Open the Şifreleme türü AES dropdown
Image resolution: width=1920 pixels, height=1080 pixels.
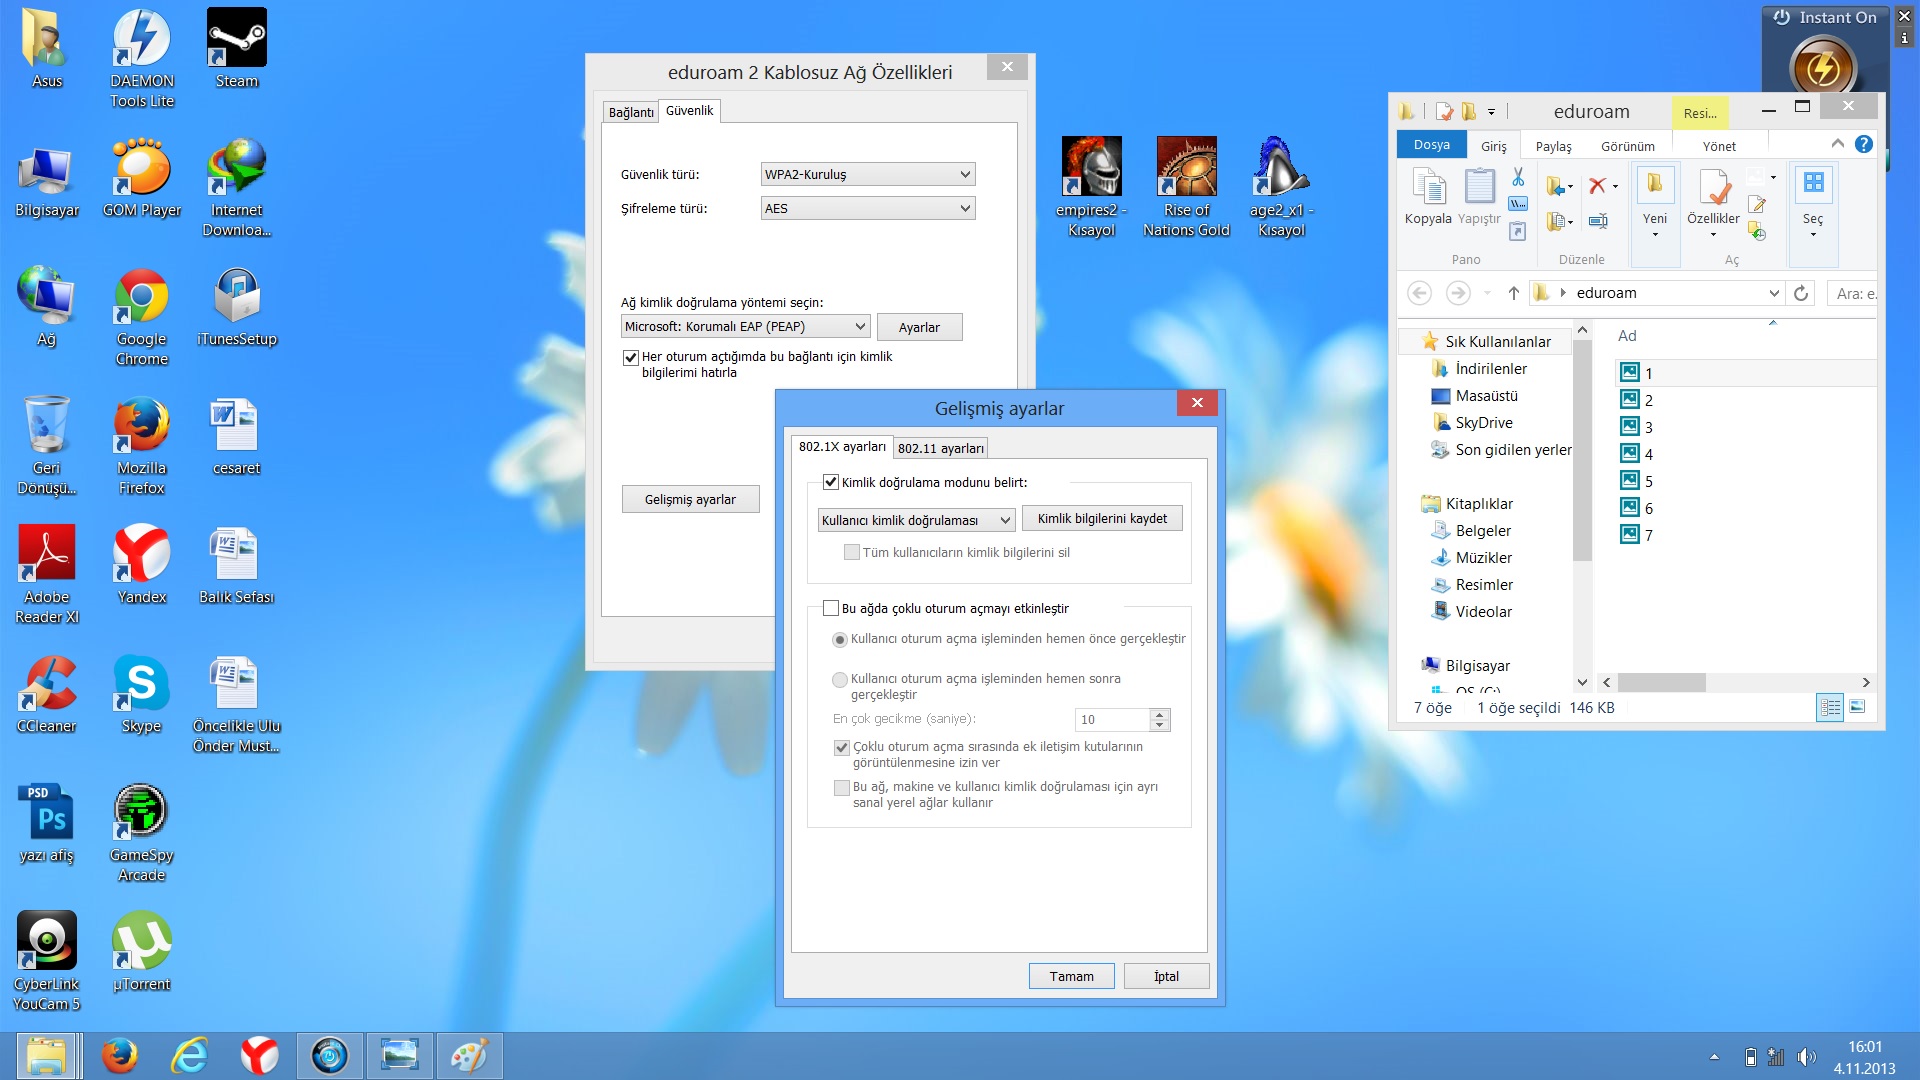(867, 208)
